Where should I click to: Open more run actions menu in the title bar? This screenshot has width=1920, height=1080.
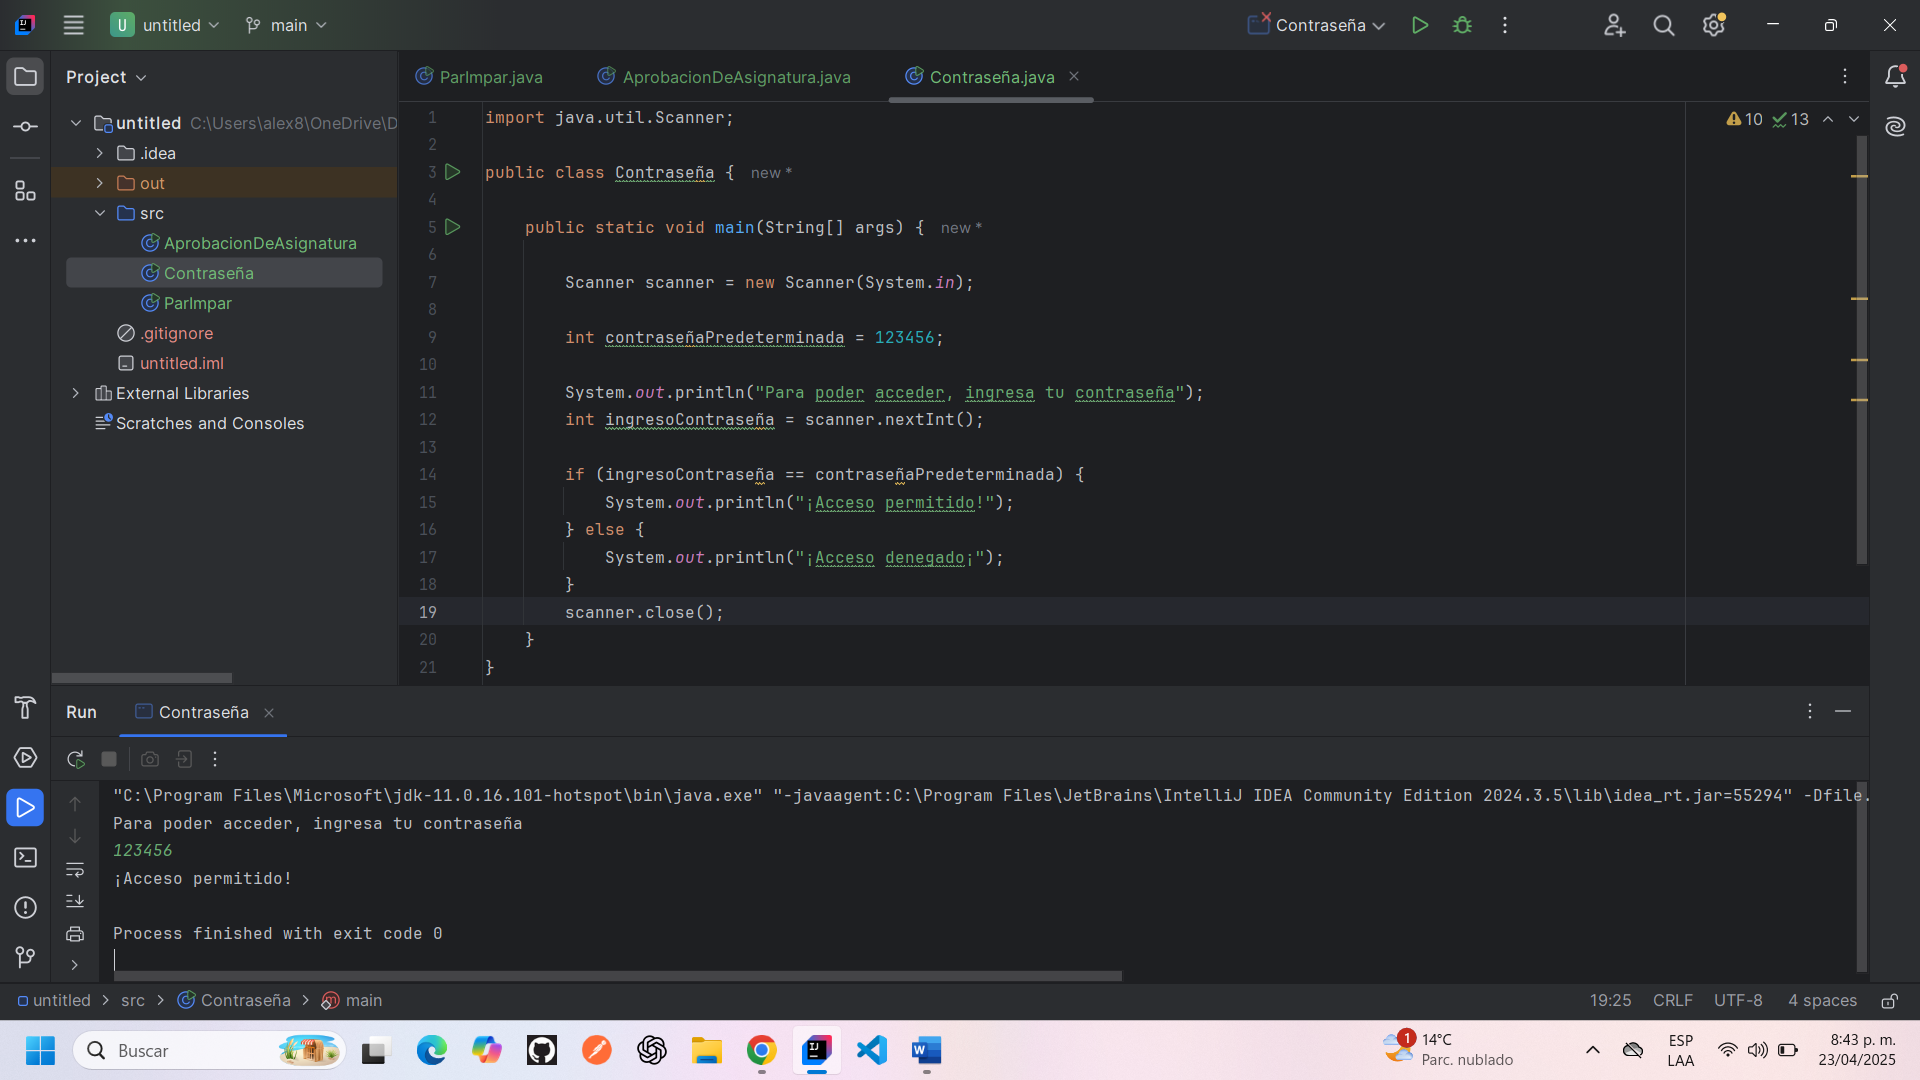tap(1505, 25)
